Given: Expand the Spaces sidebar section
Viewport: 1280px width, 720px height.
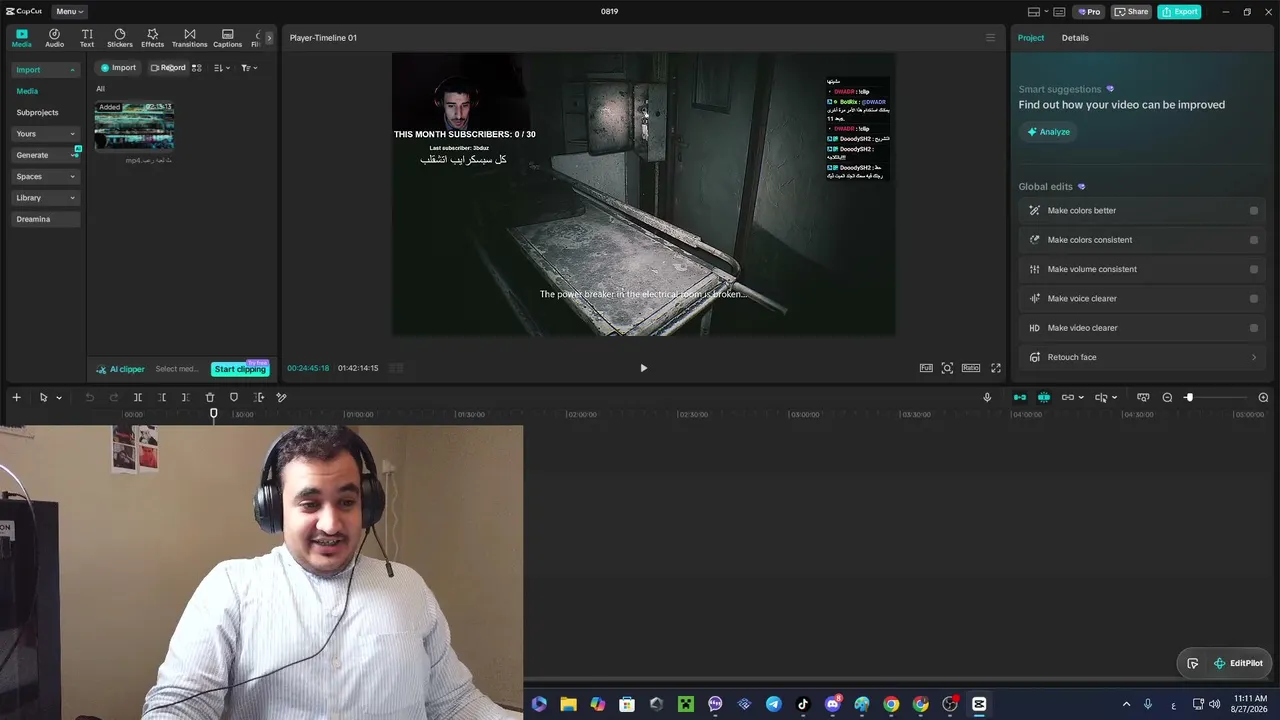Looking at the screenshot, I should pyautogui.click(x=45, y=177).
